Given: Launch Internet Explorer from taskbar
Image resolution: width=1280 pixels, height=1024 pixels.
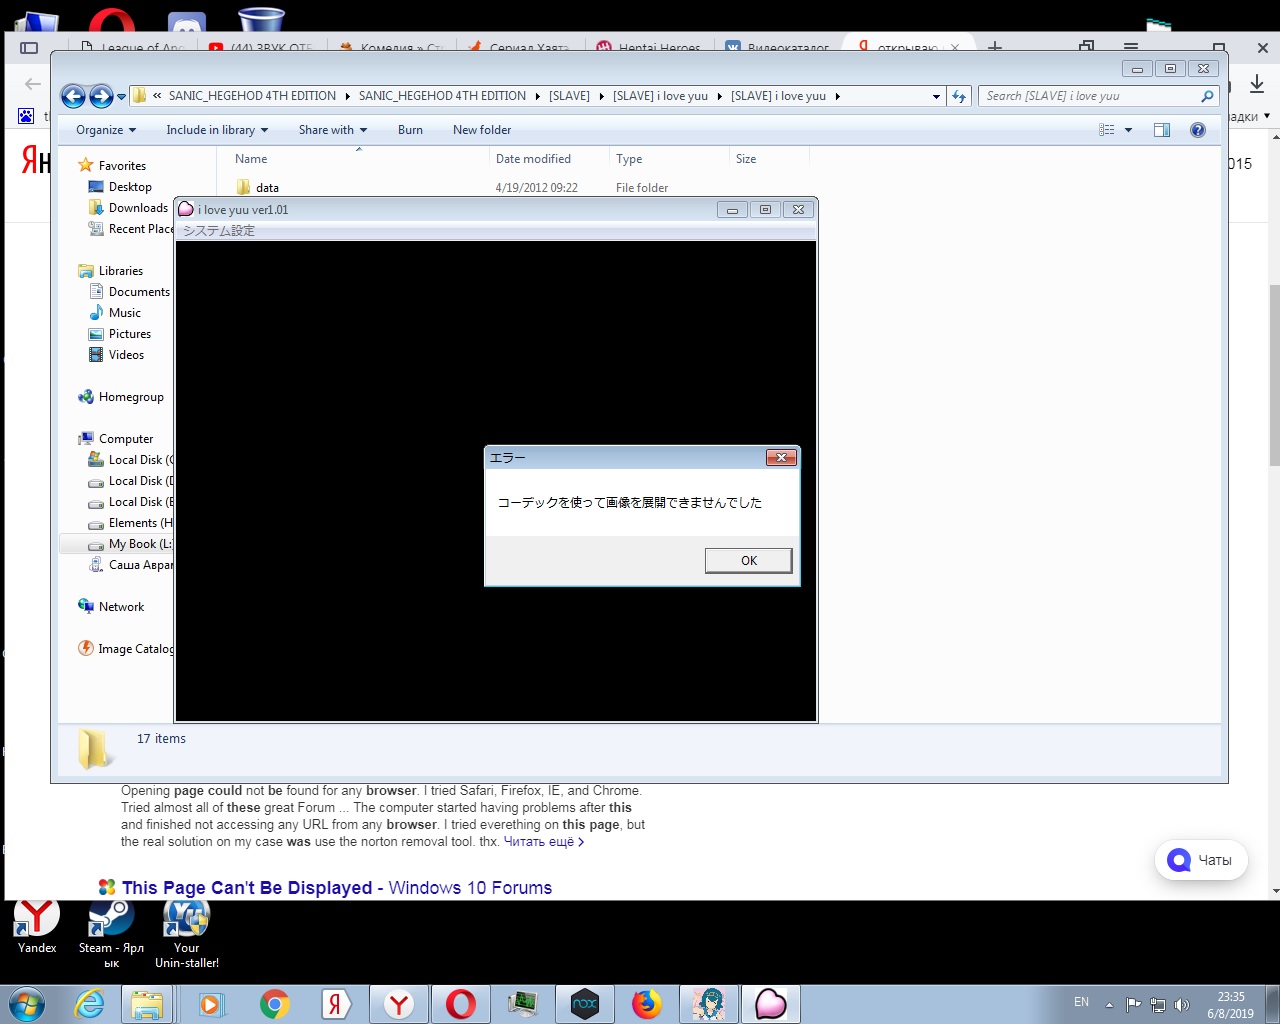Looking at the screenshot, I should [90, 1004].
